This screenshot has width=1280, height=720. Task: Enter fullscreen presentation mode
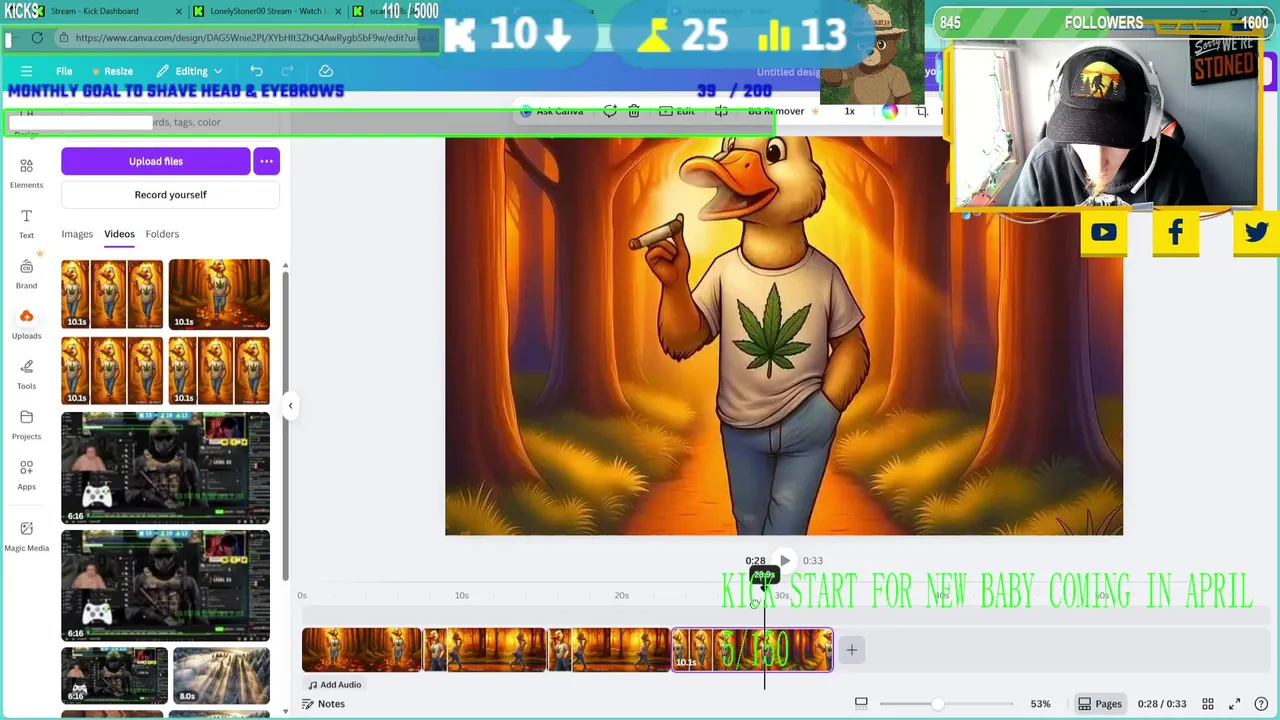(1235, 704)
